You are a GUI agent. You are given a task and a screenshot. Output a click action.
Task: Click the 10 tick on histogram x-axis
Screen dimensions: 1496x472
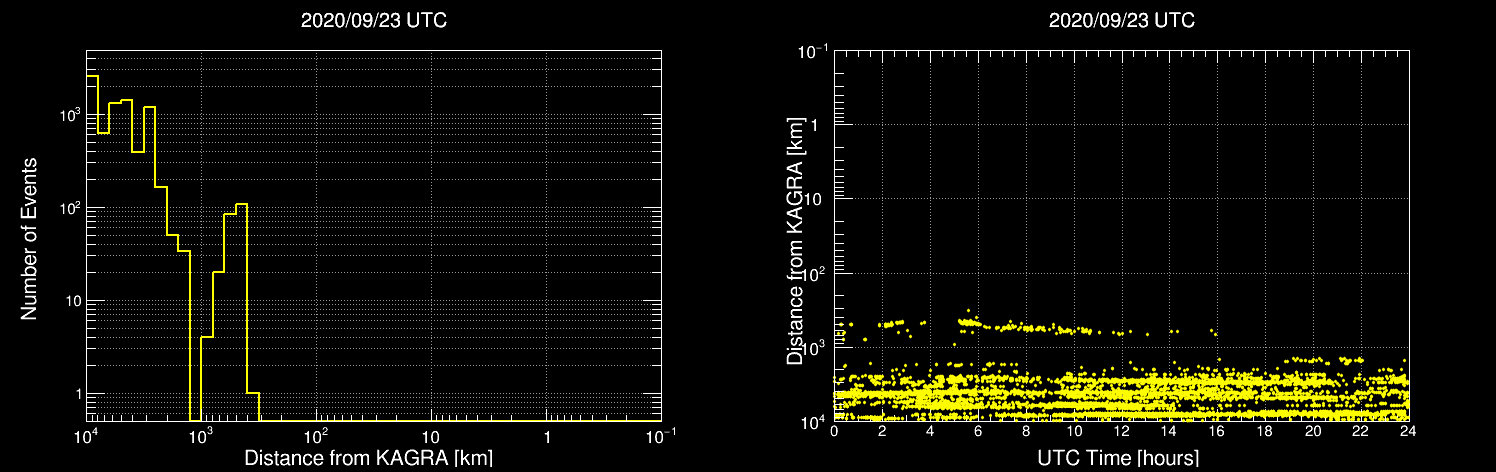coord(431,436)
